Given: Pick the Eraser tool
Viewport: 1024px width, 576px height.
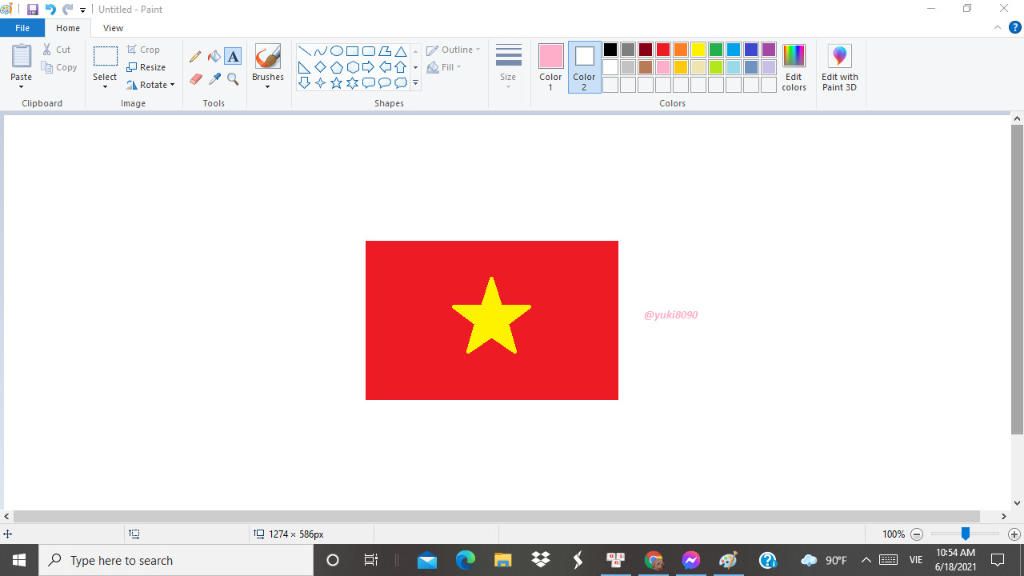Looking at the screenshot, I should (x=195, y=79).
